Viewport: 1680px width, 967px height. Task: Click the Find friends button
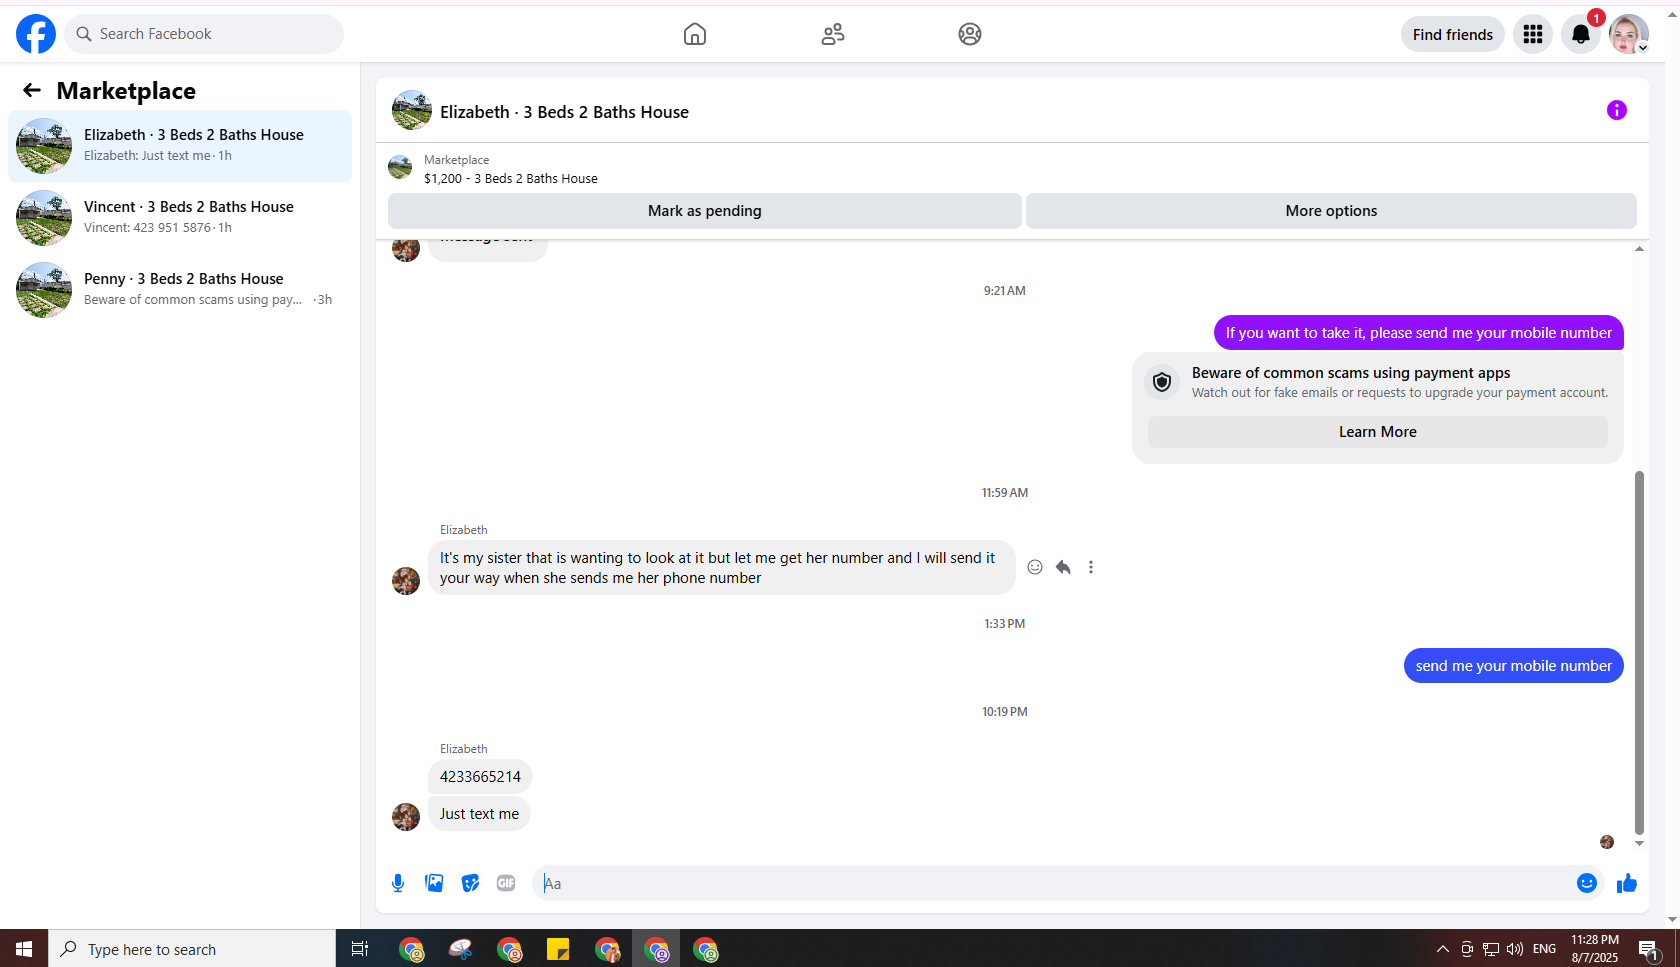[x=1453, y=34]
